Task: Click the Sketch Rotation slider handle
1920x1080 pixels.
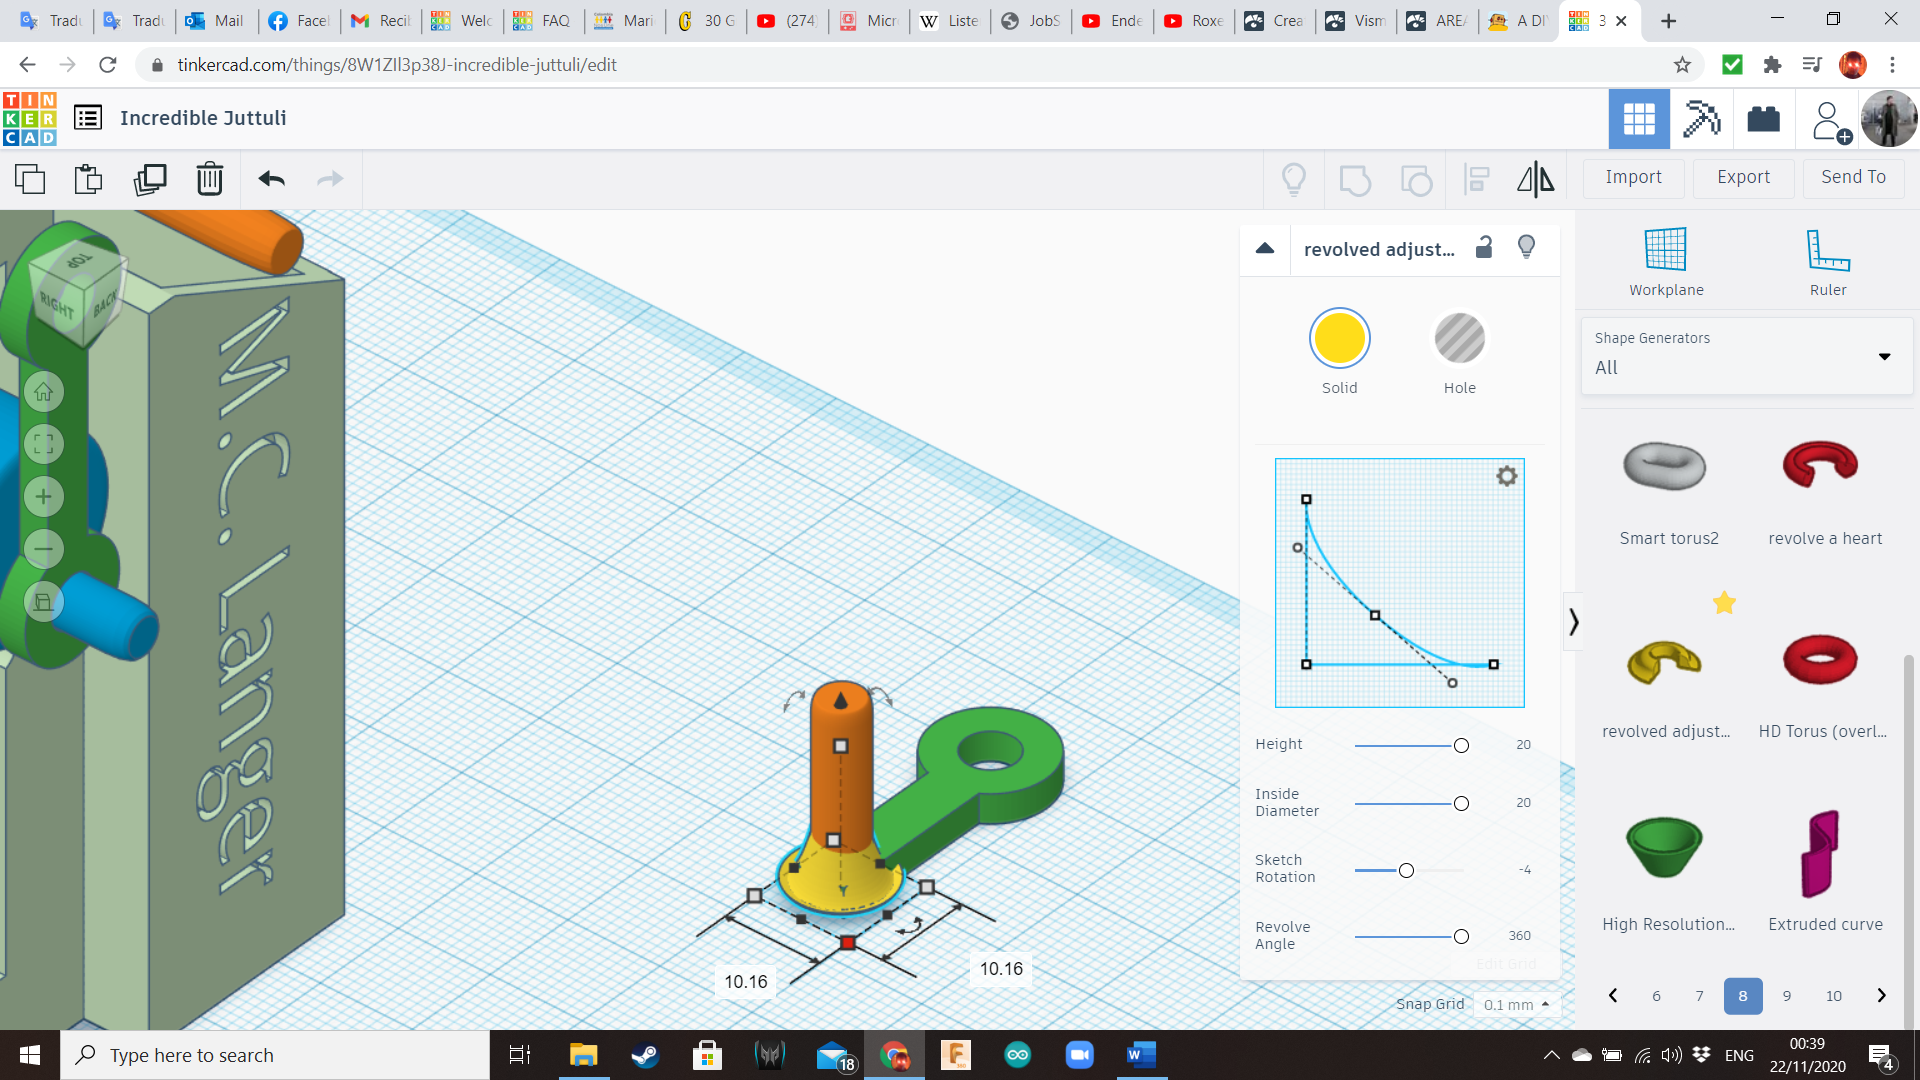Action: click(1406, 870)
